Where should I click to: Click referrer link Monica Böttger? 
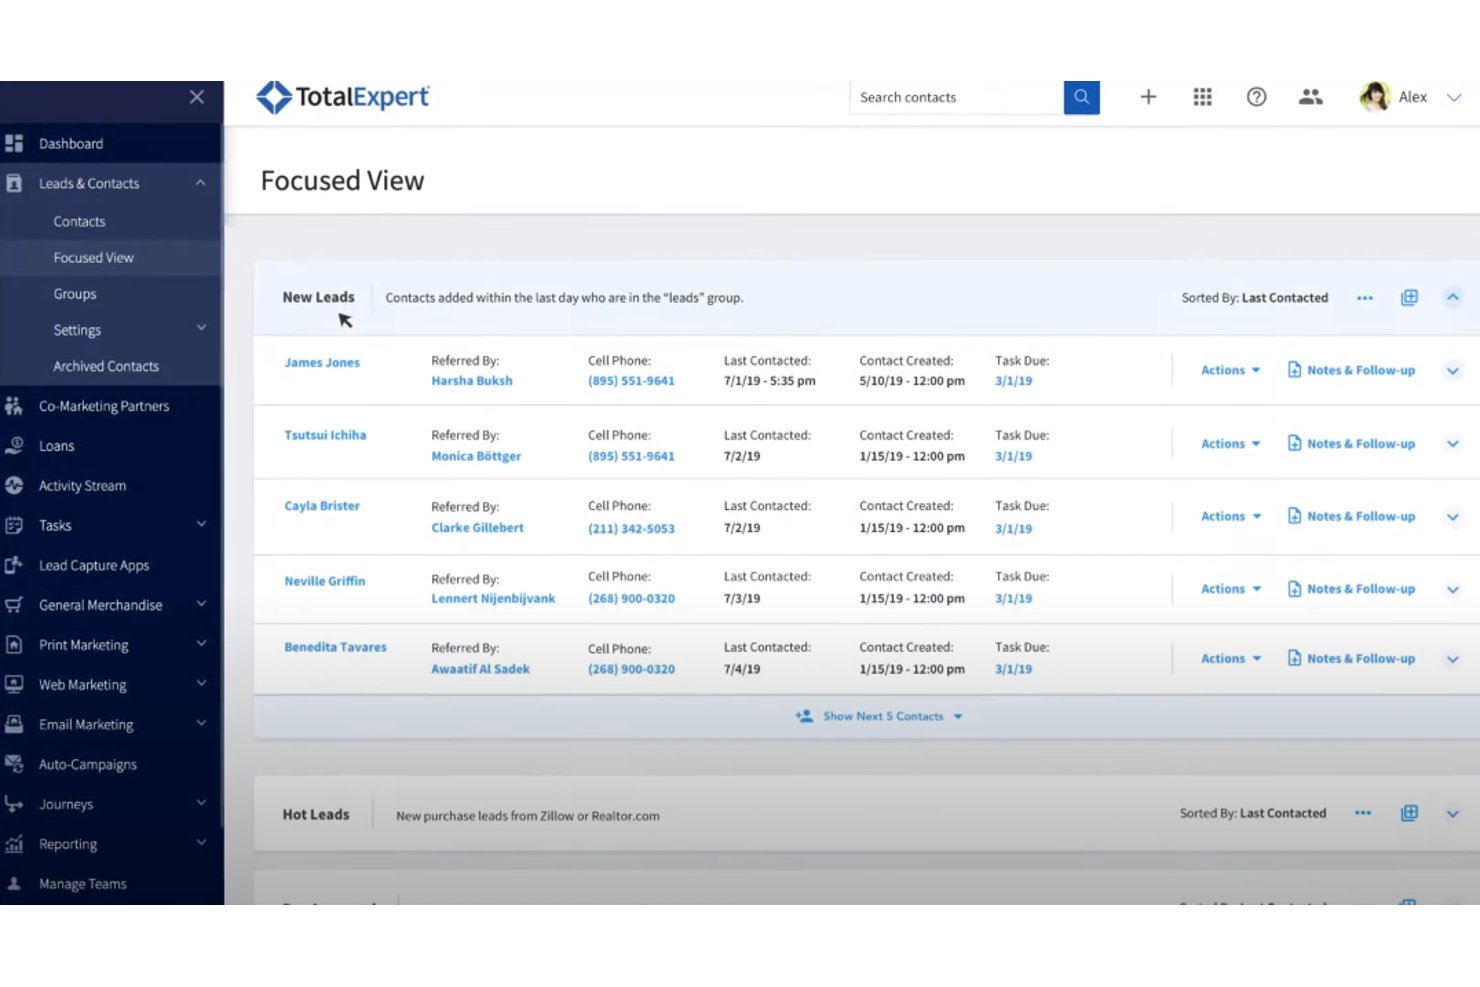(x=476, y=456)
